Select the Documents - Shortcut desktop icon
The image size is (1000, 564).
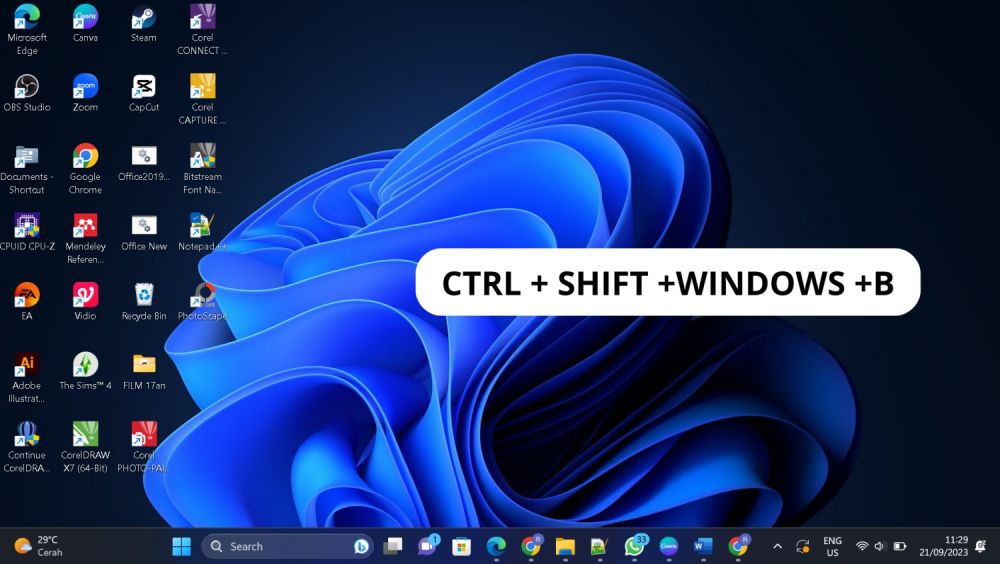click(x=27, y=169)
